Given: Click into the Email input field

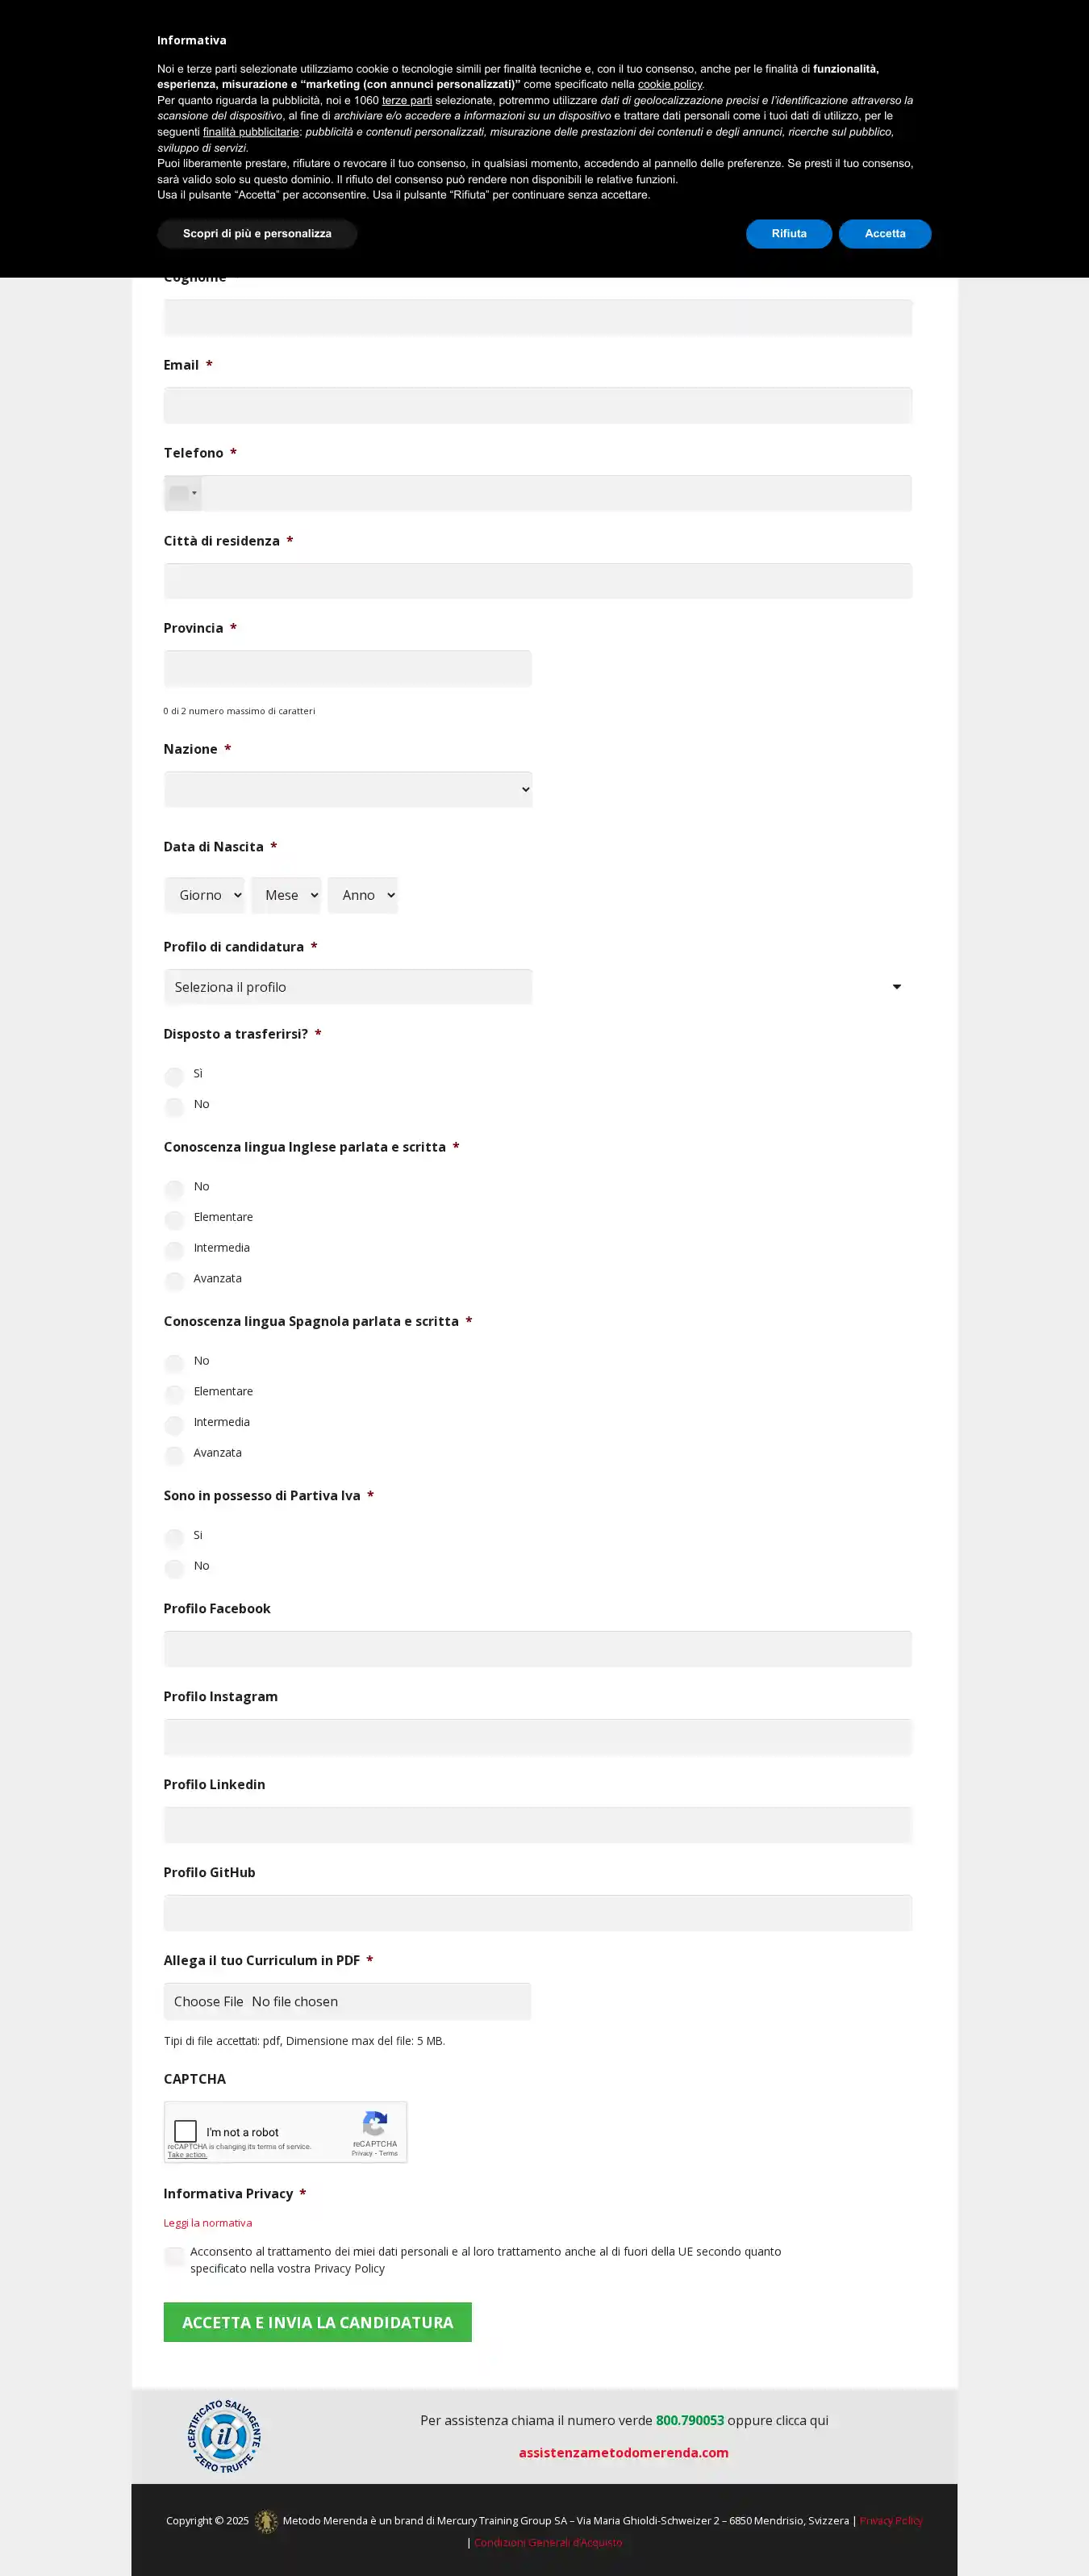Looking at the screenshot, I should coord(537,405).
